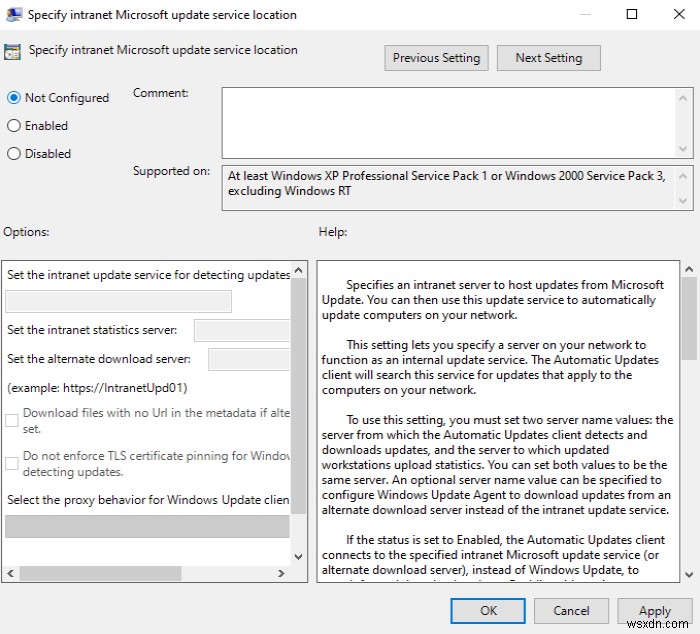Click the Supported on scroll up arrow
This screenshot has height=634, width=700.
pos(683,176)
